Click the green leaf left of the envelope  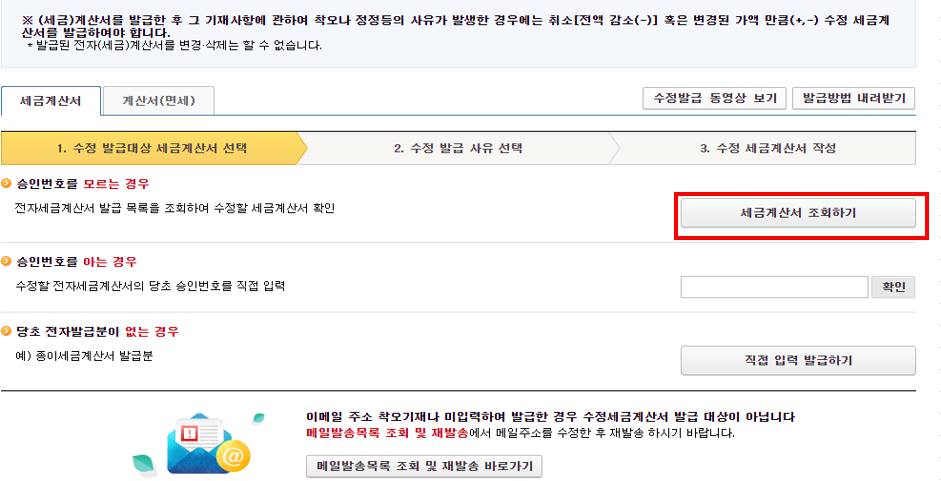click(143, 463)
